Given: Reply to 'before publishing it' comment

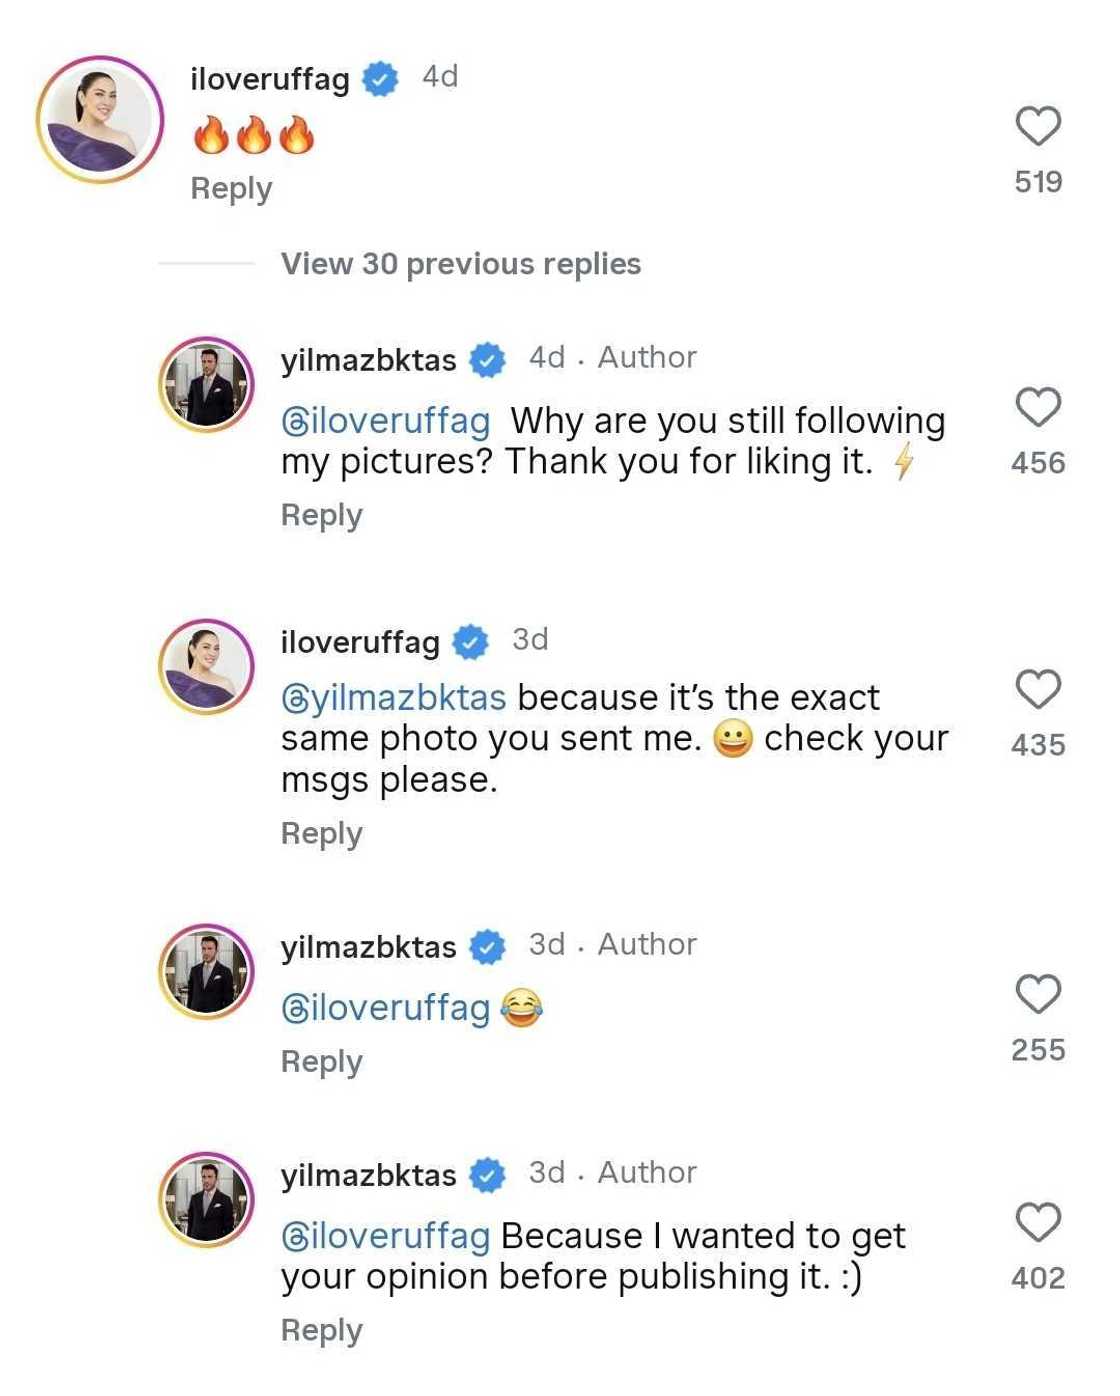Looking at the screenshot, I should 321,1331.
